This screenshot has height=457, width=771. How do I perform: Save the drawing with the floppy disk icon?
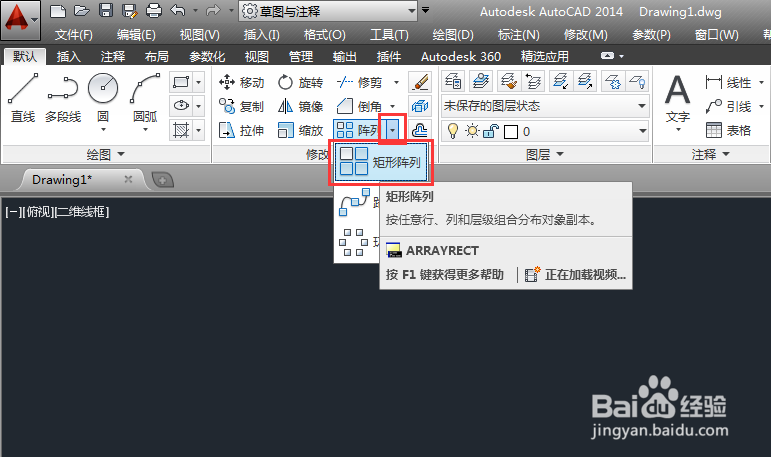tap(106, 11)
